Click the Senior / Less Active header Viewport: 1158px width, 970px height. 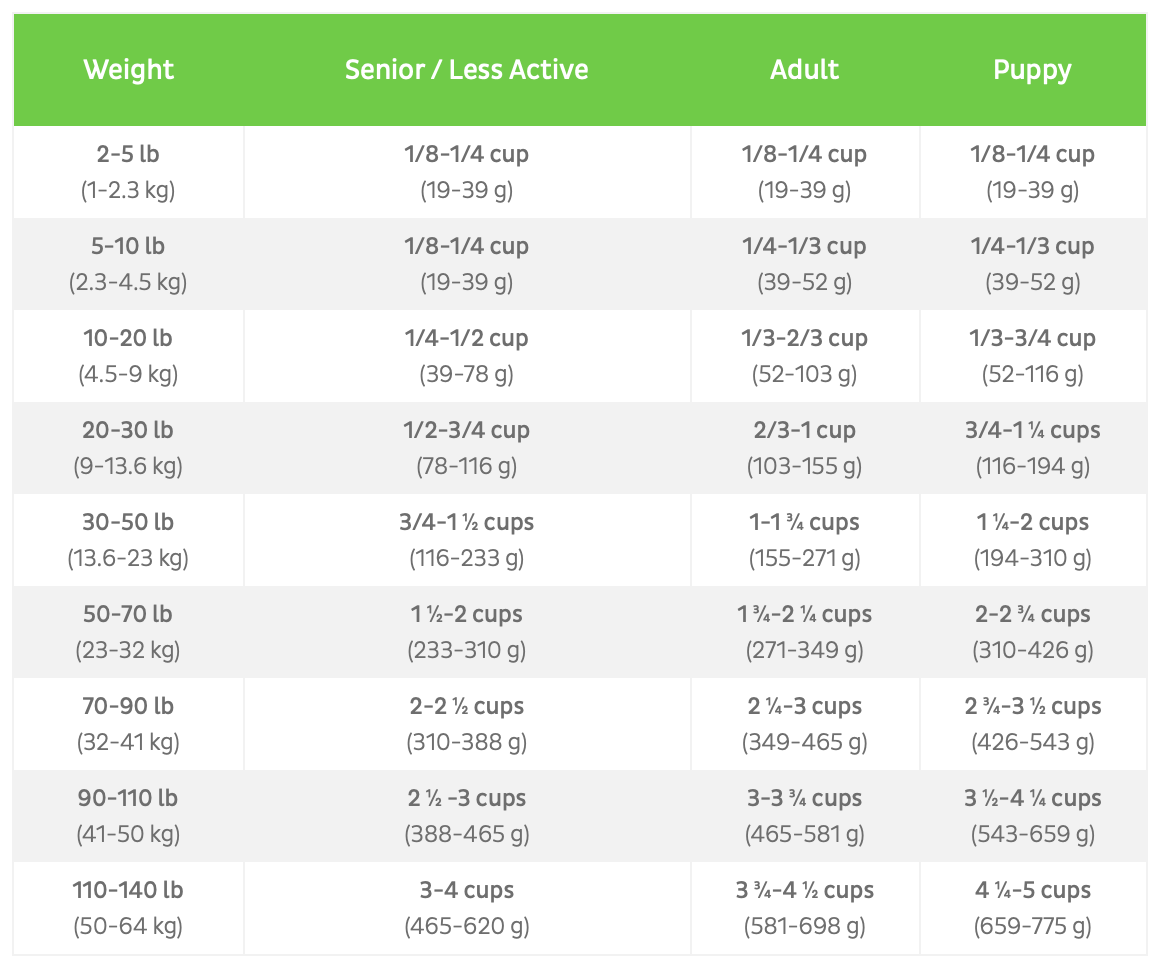coord(466,70)
